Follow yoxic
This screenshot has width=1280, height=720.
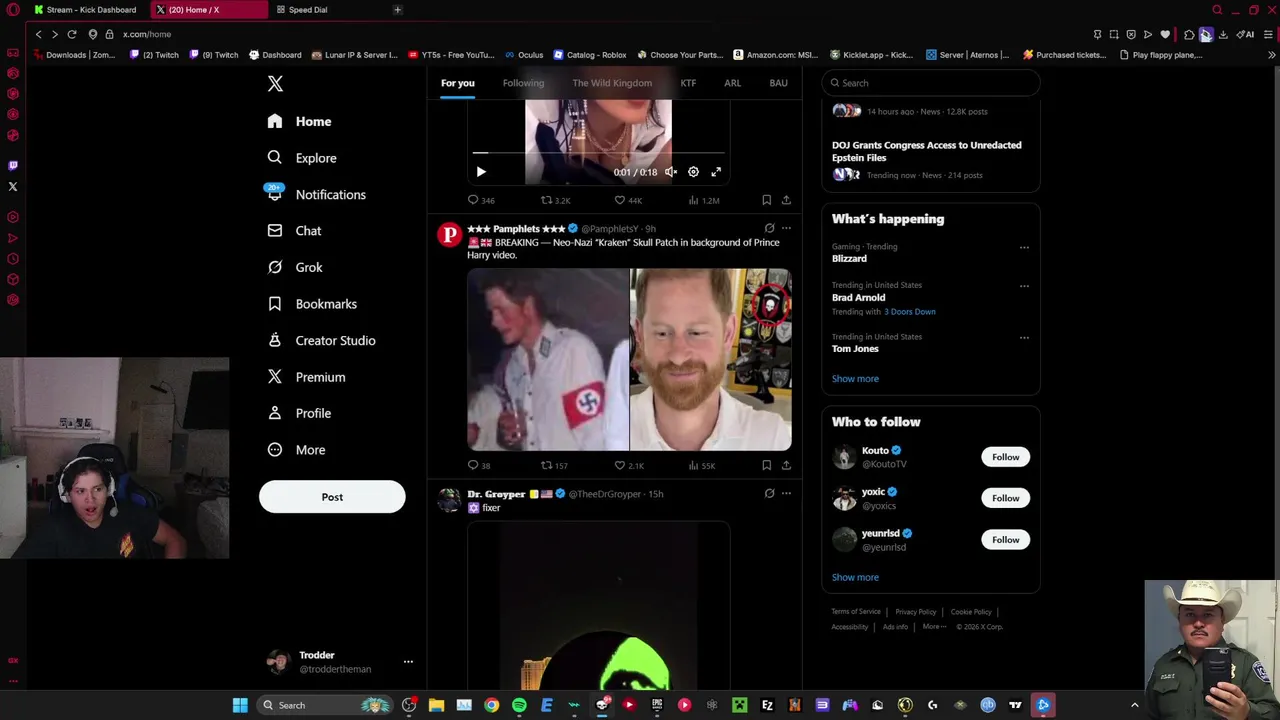1005,498
